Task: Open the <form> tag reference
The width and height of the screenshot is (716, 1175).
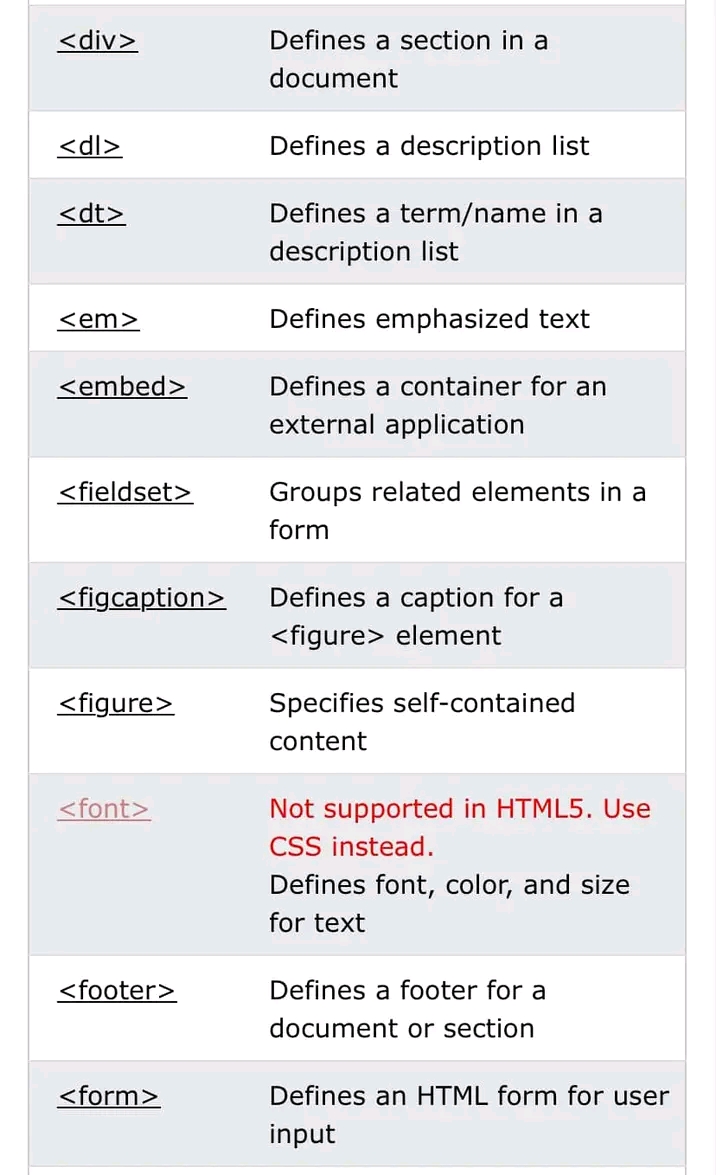Action: tap(108, 1096)
